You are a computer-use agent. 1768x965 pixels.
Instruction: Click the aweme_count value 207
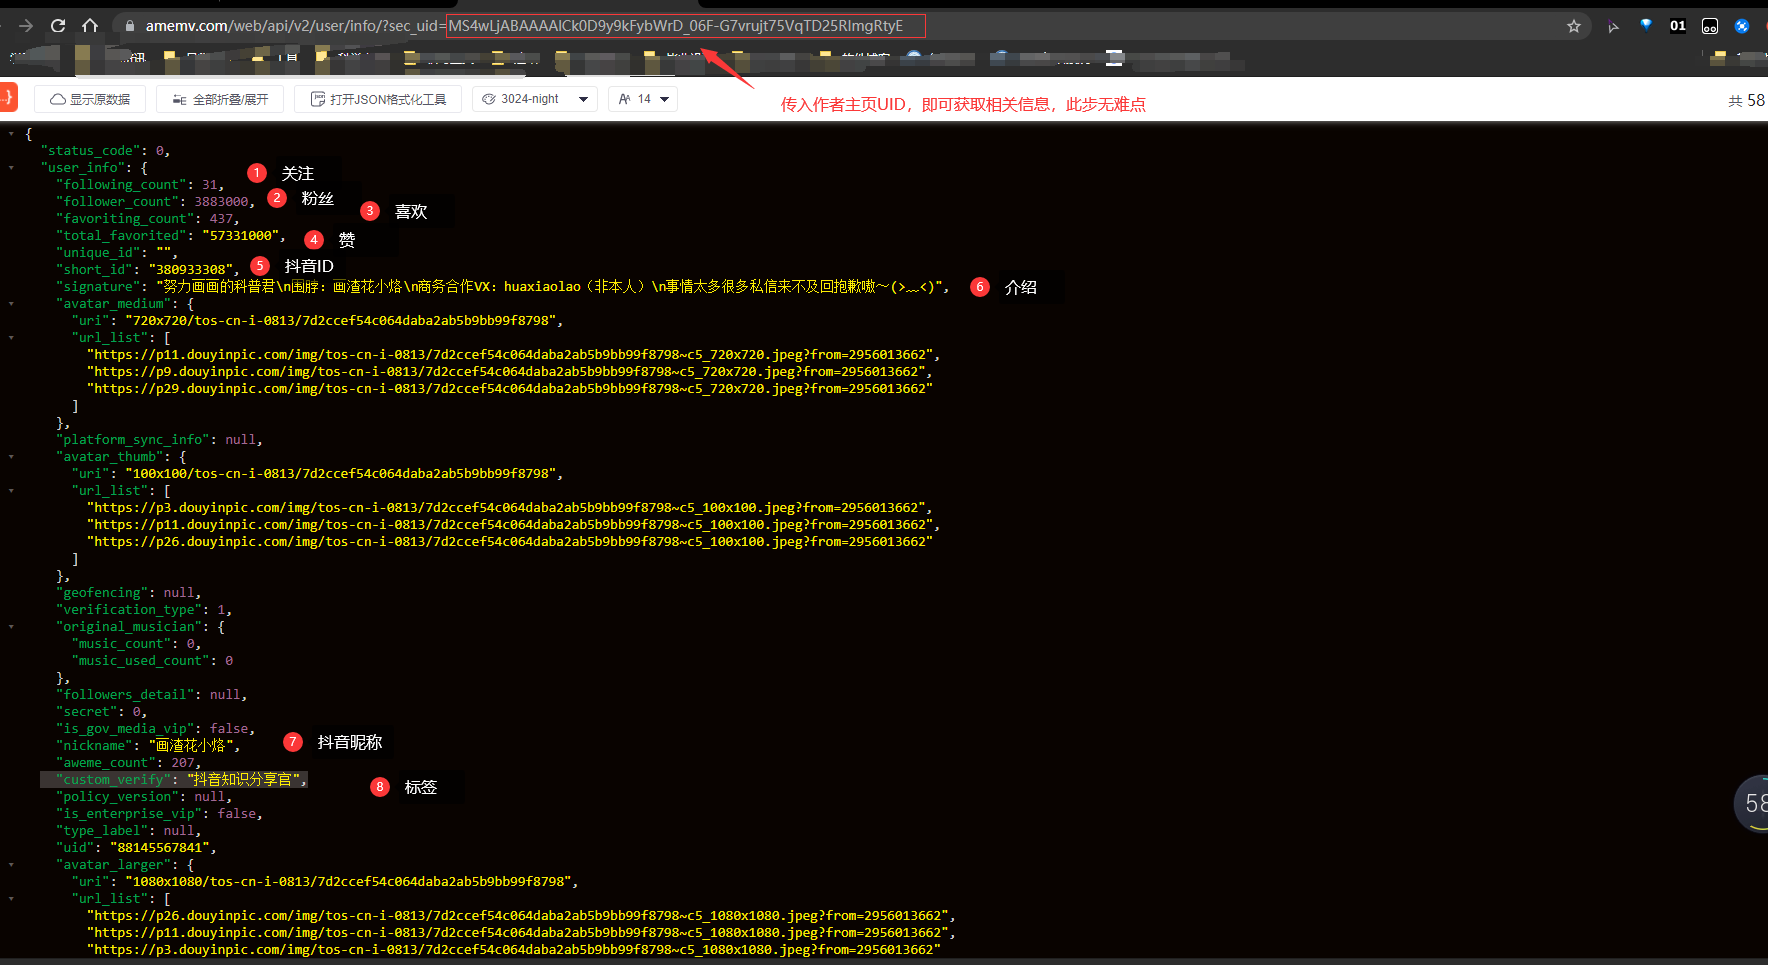[x=183, y=762]
